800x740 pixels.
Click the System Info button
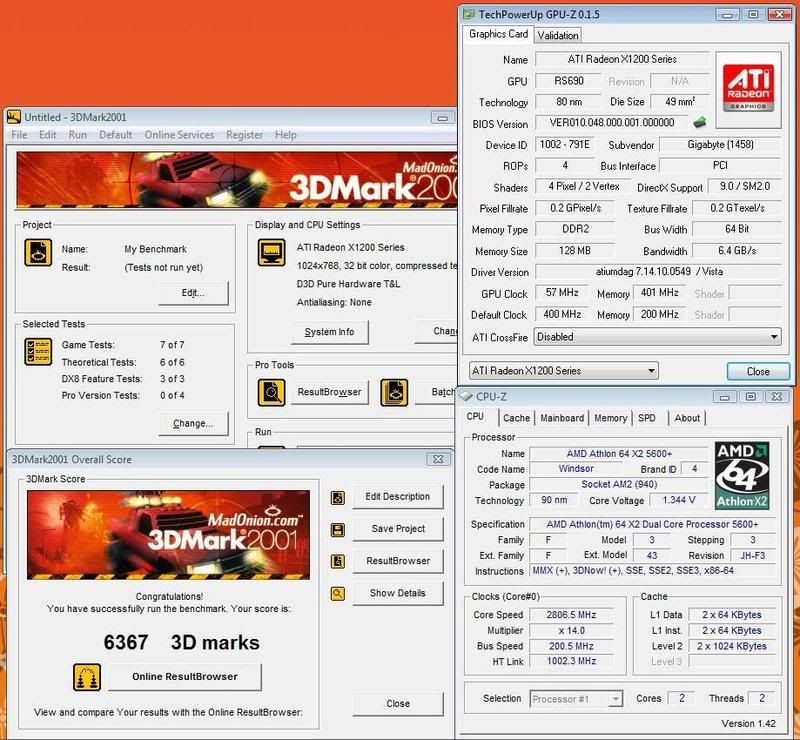click(x=330, y=332)
